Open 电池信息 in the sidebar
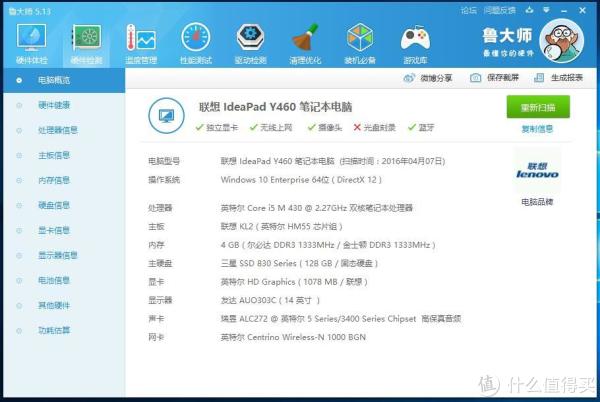Image resolution: width=600 pixels, height=402 pixels. (x=54, y=280)
